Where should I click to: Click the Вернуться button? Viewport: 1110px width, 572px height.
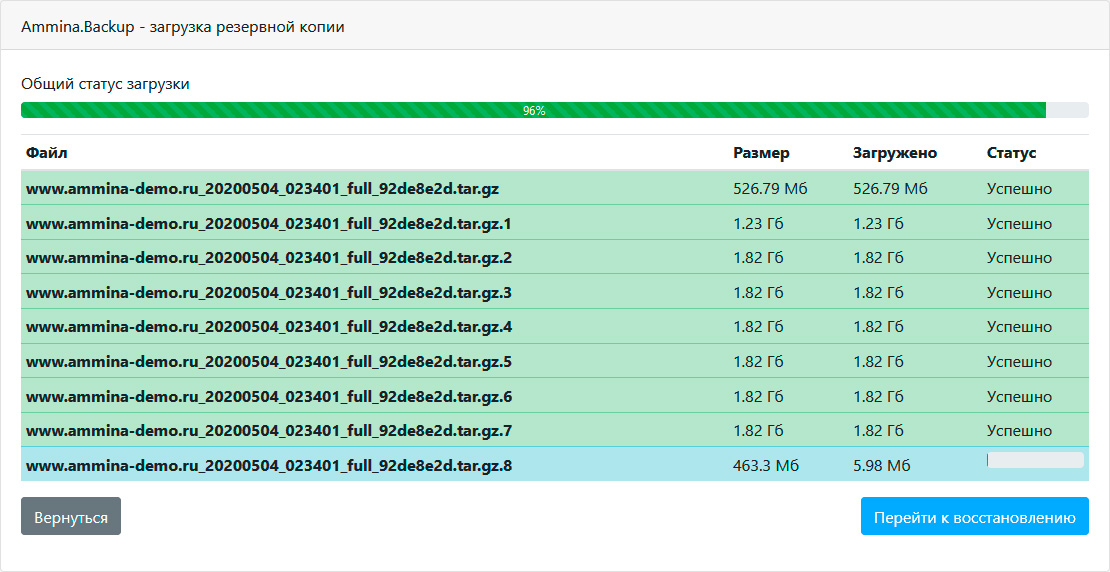(x=71, y=517)
